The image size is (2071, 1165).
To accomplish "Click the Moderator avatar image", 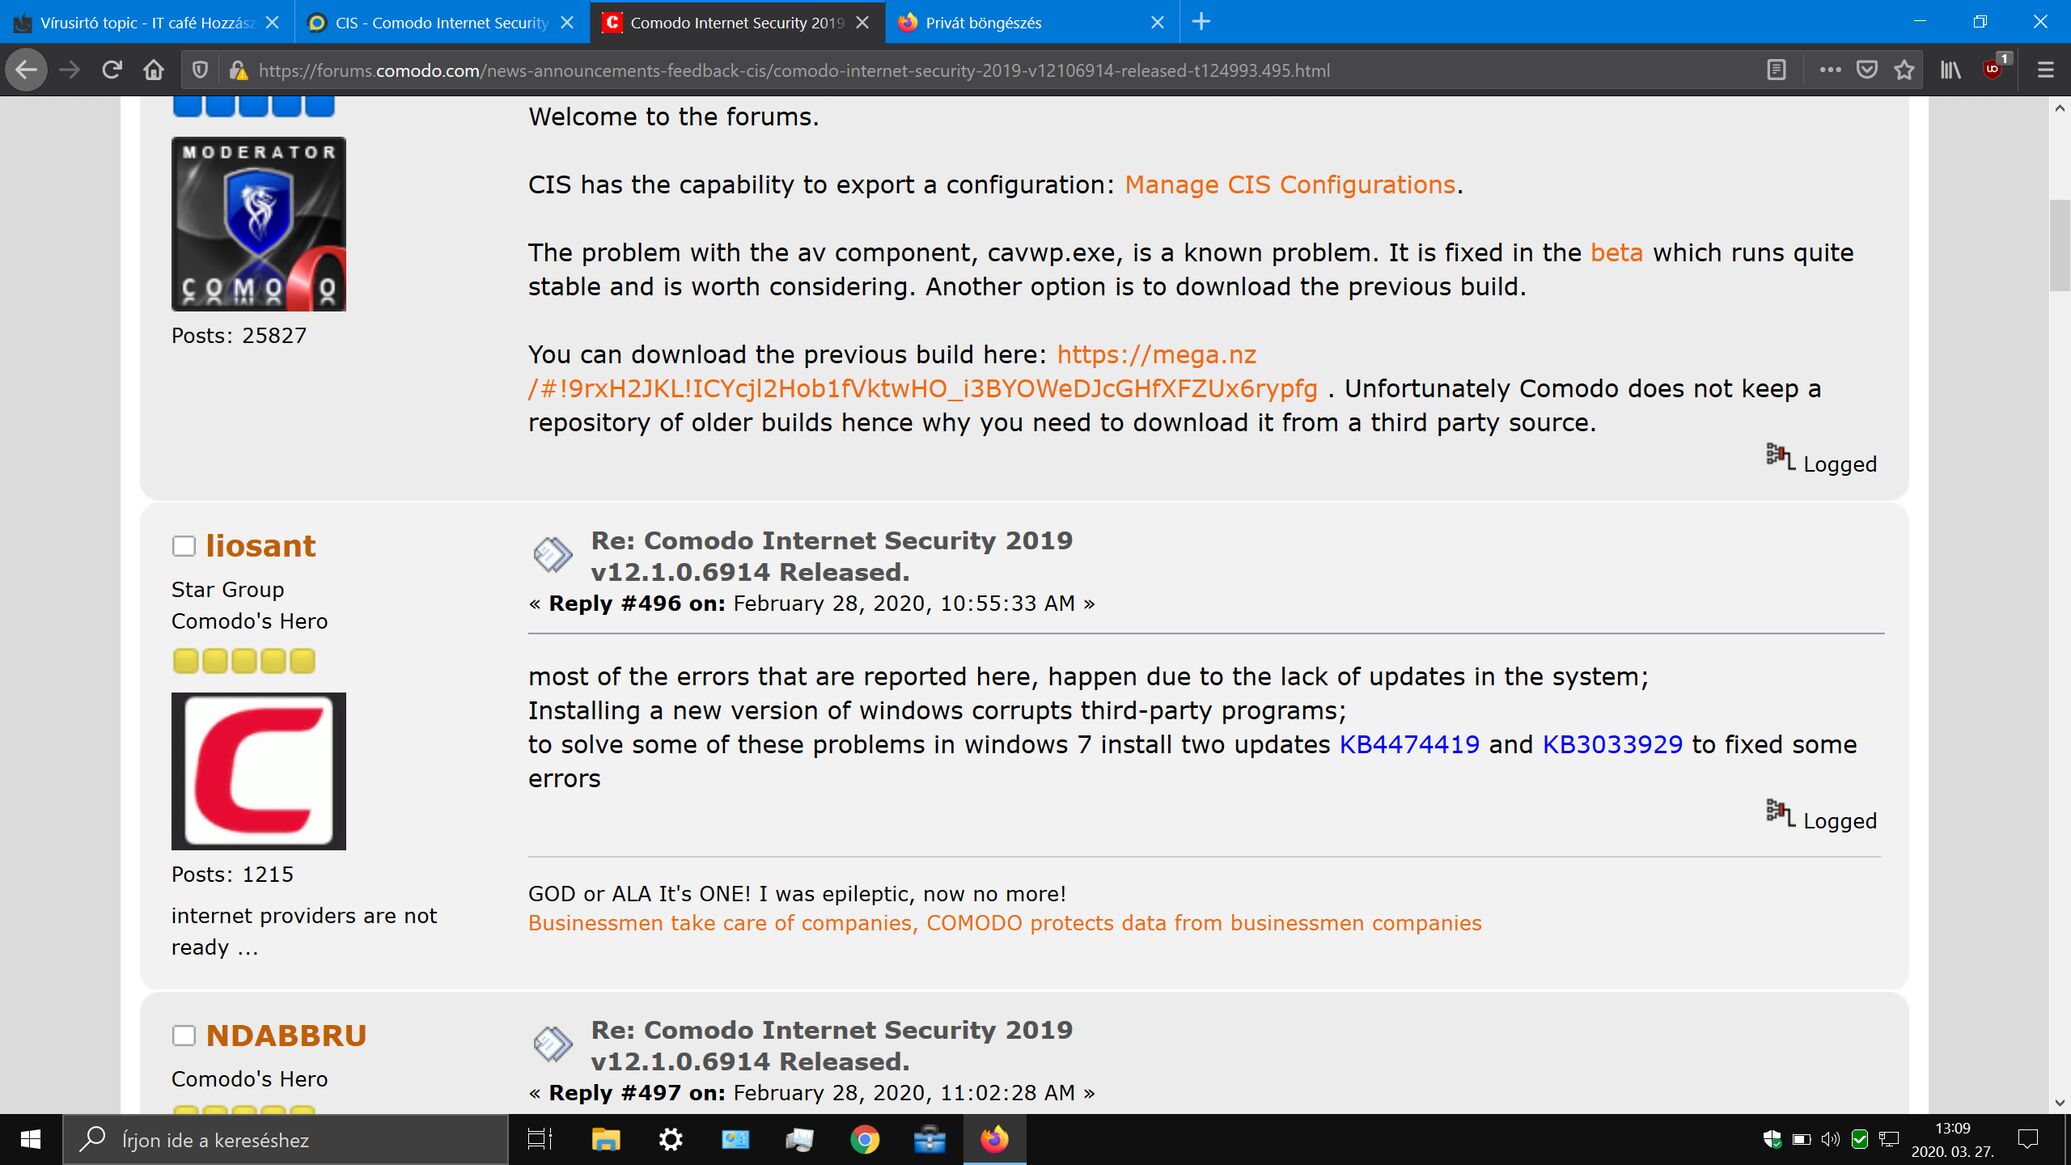I will 259,224.
